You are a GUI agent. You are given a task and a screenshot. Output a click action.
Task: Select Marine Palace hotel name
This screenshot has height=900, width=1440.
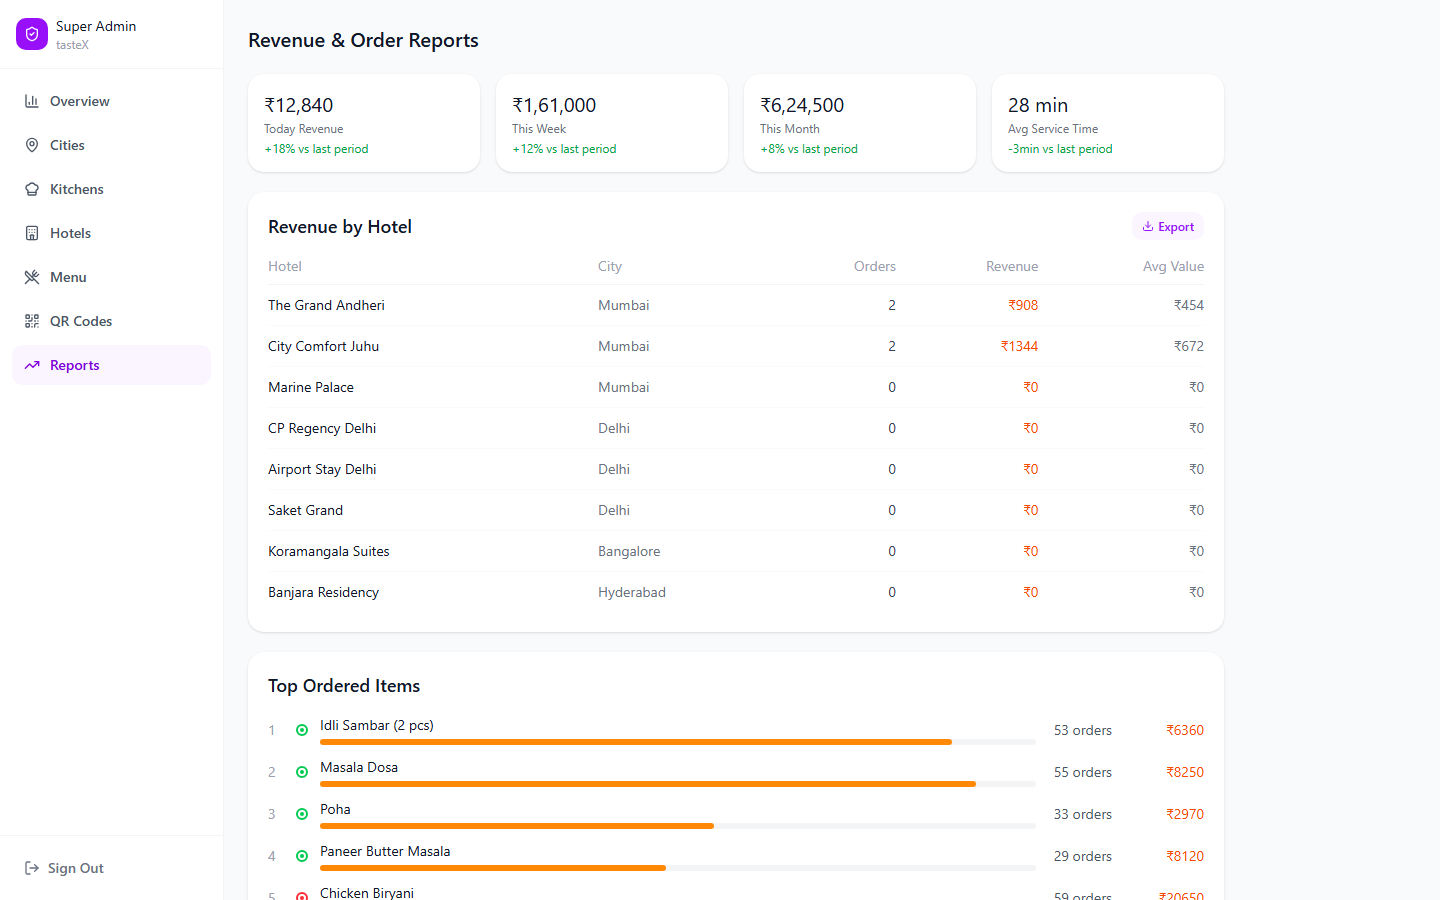click(311, 387)
